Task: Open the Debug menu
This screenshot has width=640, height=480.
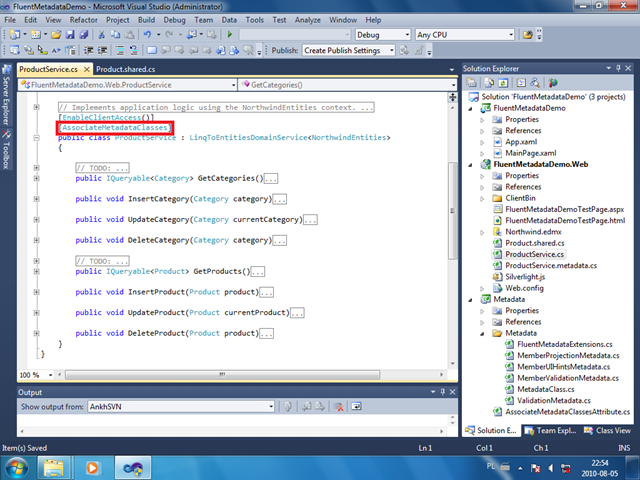Action: [175, 20]
